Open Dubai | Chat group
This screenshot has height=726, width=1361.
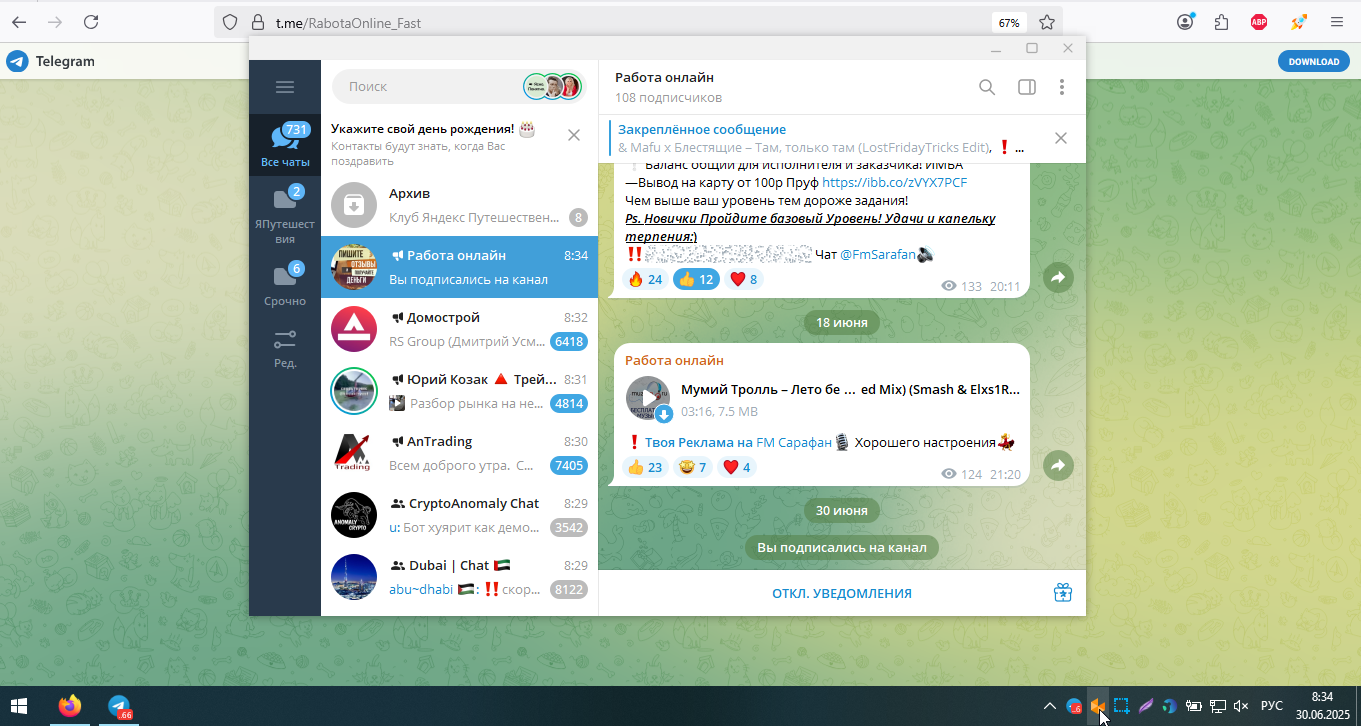(459, 577)
